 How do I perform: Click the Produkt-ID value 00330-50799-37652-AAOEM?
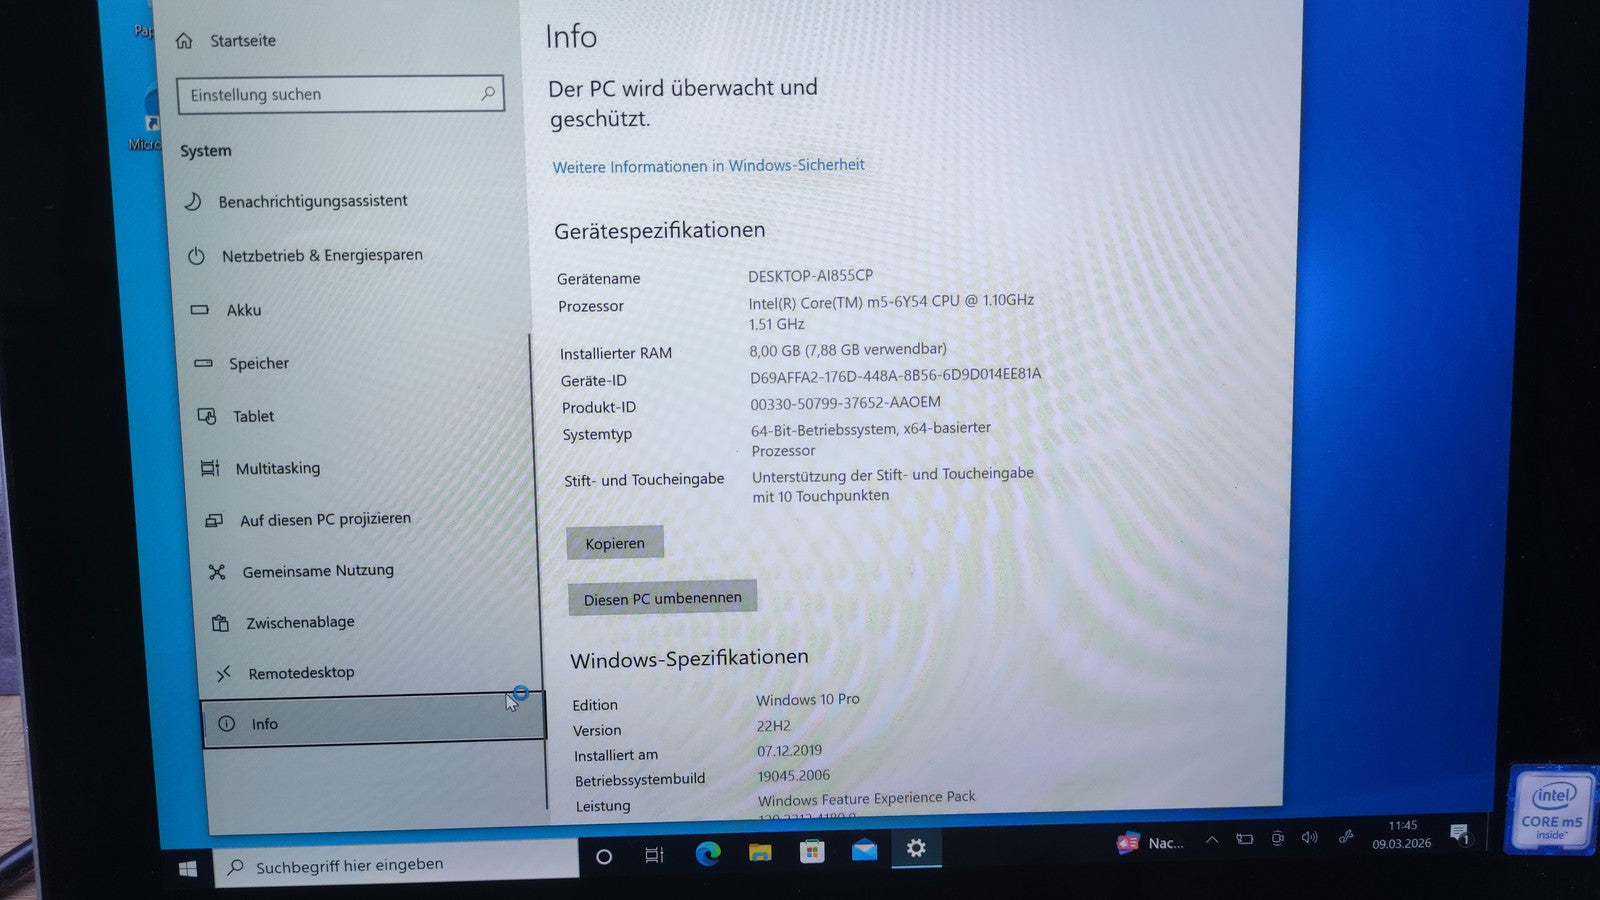click(846, 403)
